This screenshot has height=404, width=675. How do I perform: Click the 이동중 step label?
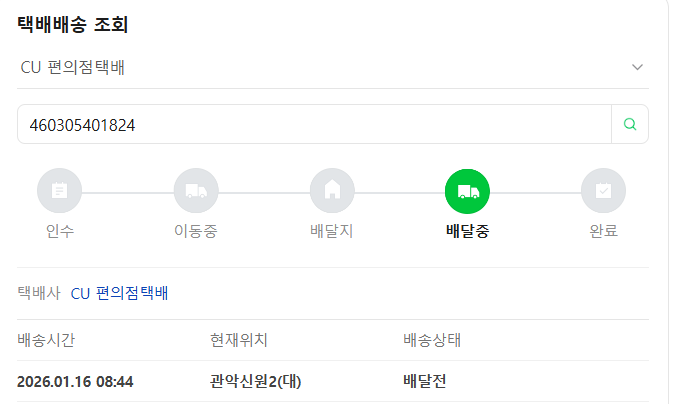coord(196,231)
